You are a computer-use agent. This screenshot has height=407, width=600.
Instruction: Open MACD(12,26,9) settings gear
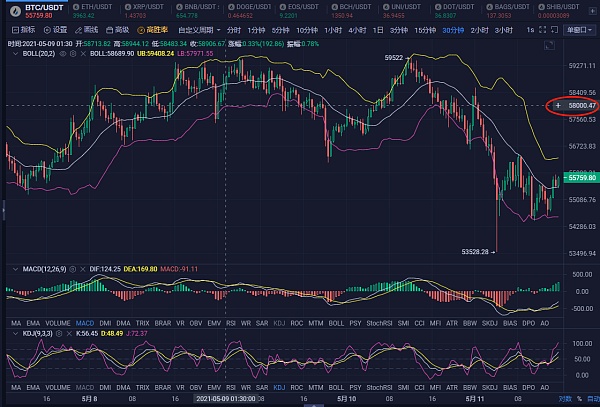73,269
